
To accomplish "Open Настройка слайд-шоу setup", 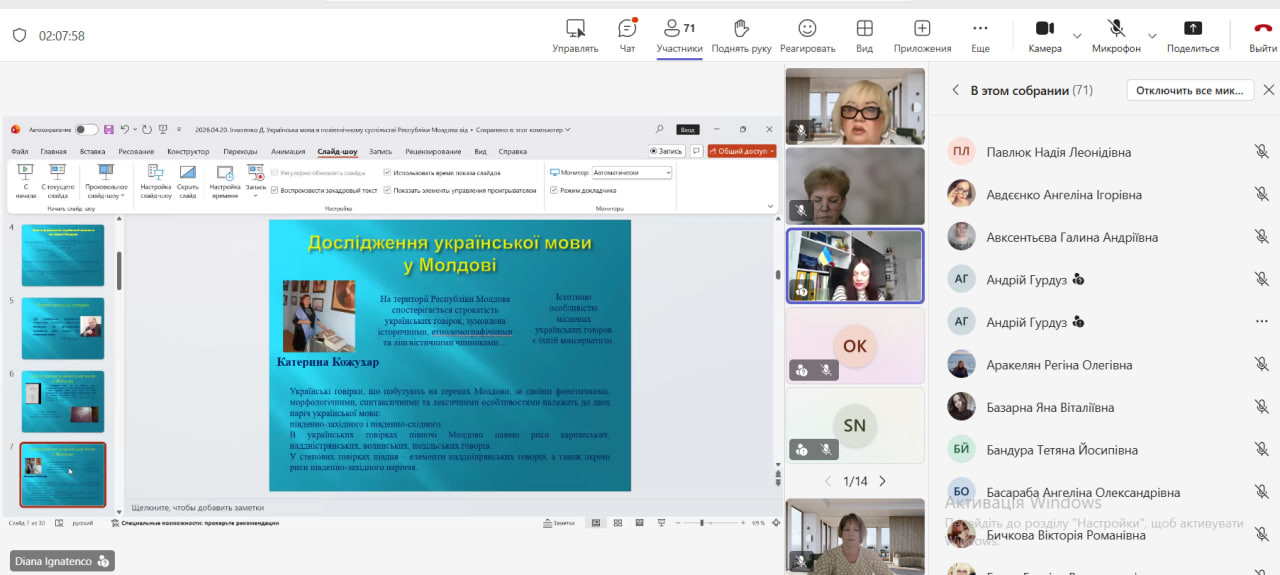I will (x=156, y=181).
